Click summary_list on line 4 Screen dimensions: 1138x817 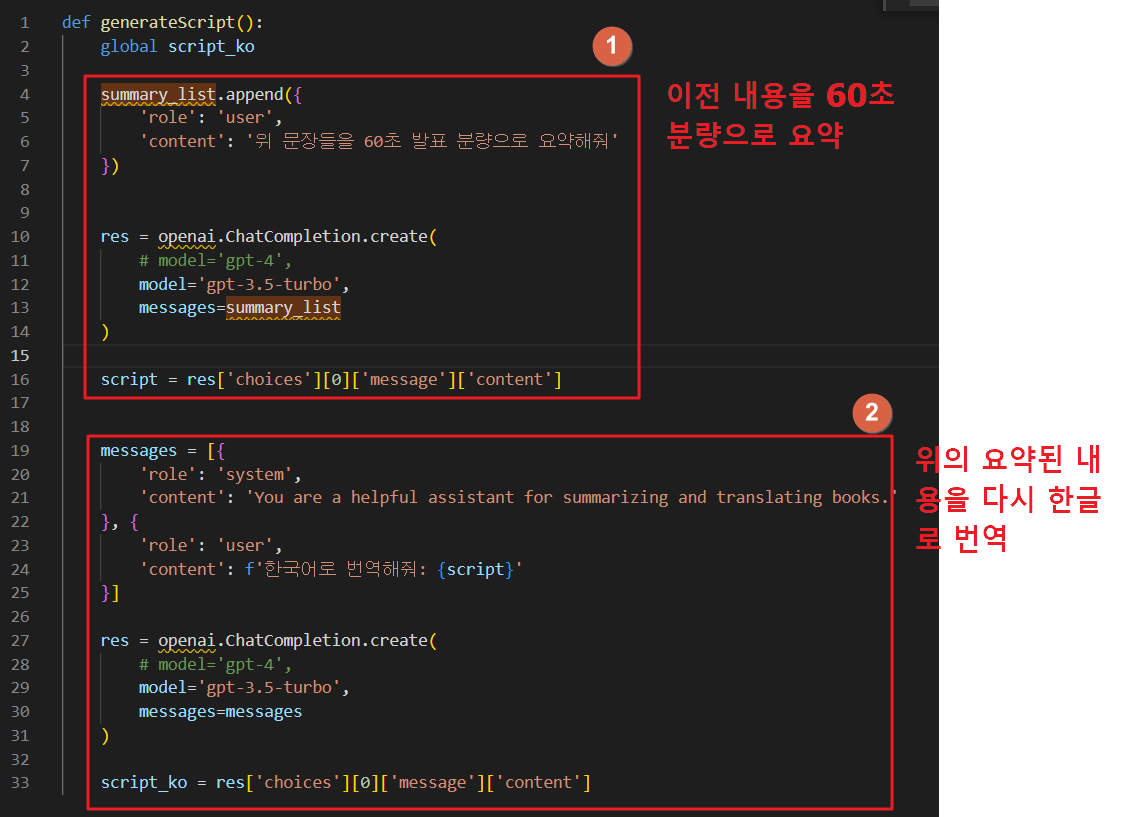(x=158, y=94)
